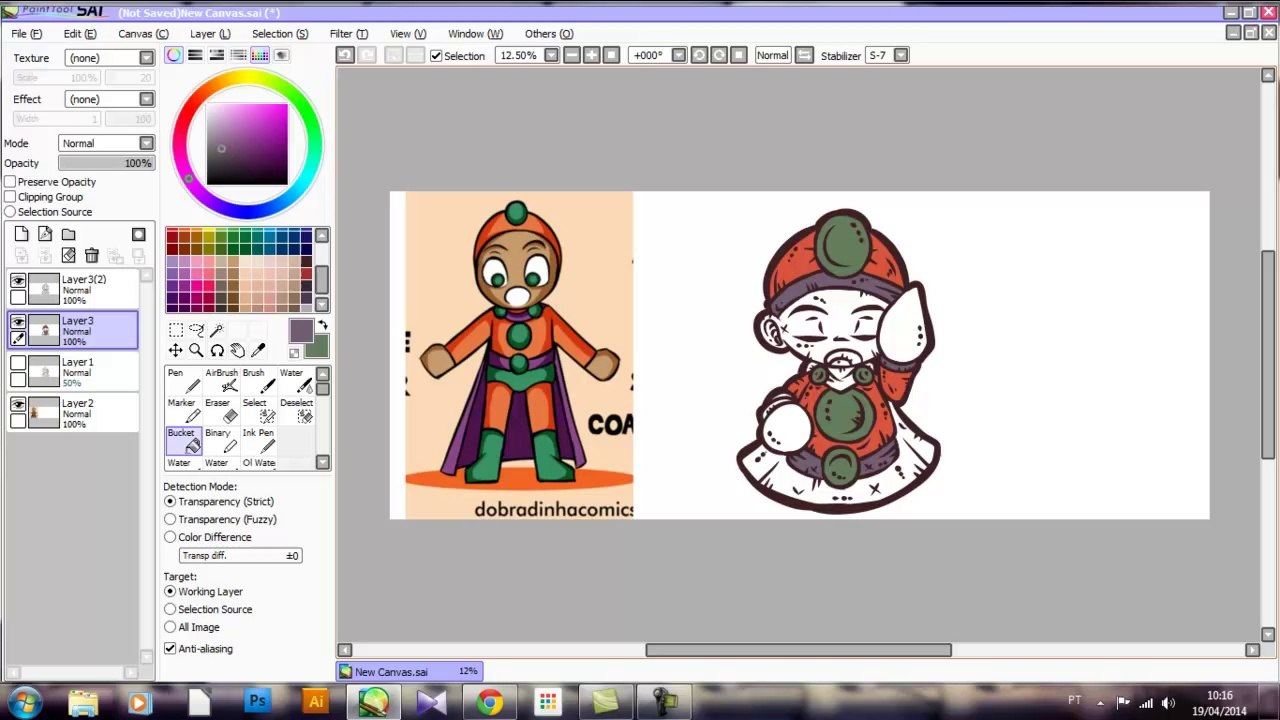The height and width of the screenshot is (720, 1280).
Task: Hide Layer2 with its eye icon
Action: pyautogui.click(x=18, y=405)
